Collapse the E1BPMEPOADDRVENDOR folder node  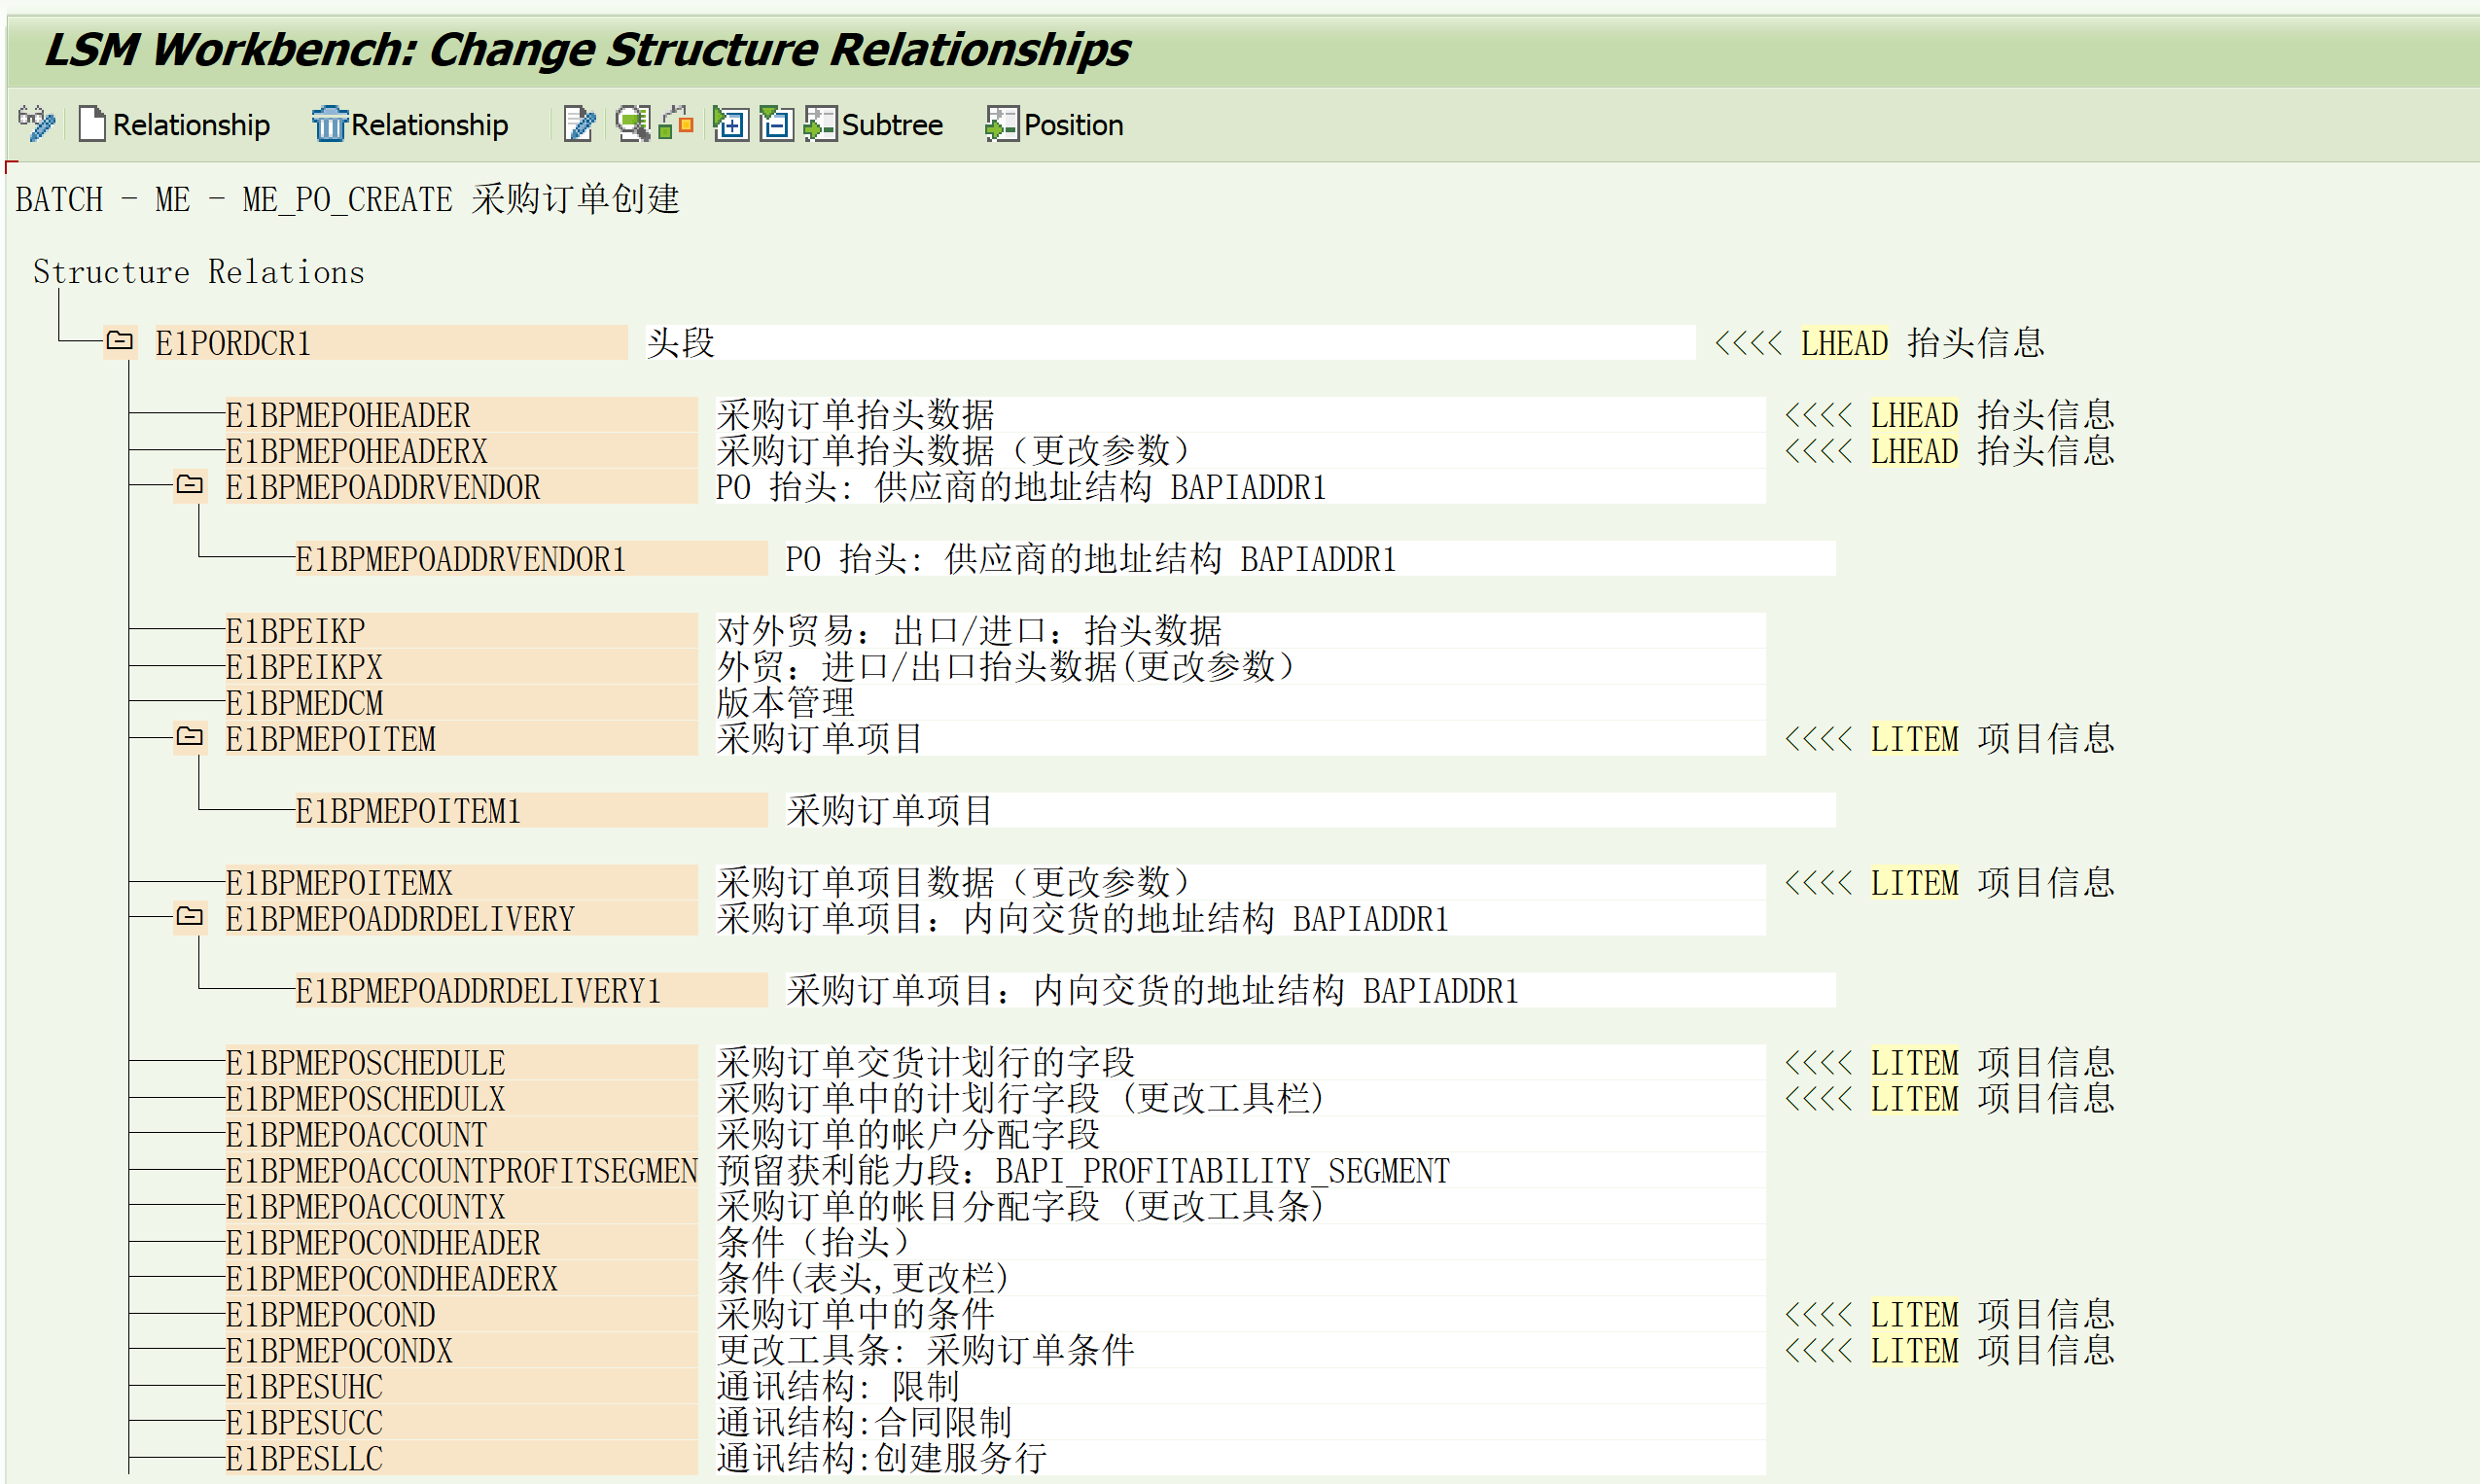pos(190,487)
